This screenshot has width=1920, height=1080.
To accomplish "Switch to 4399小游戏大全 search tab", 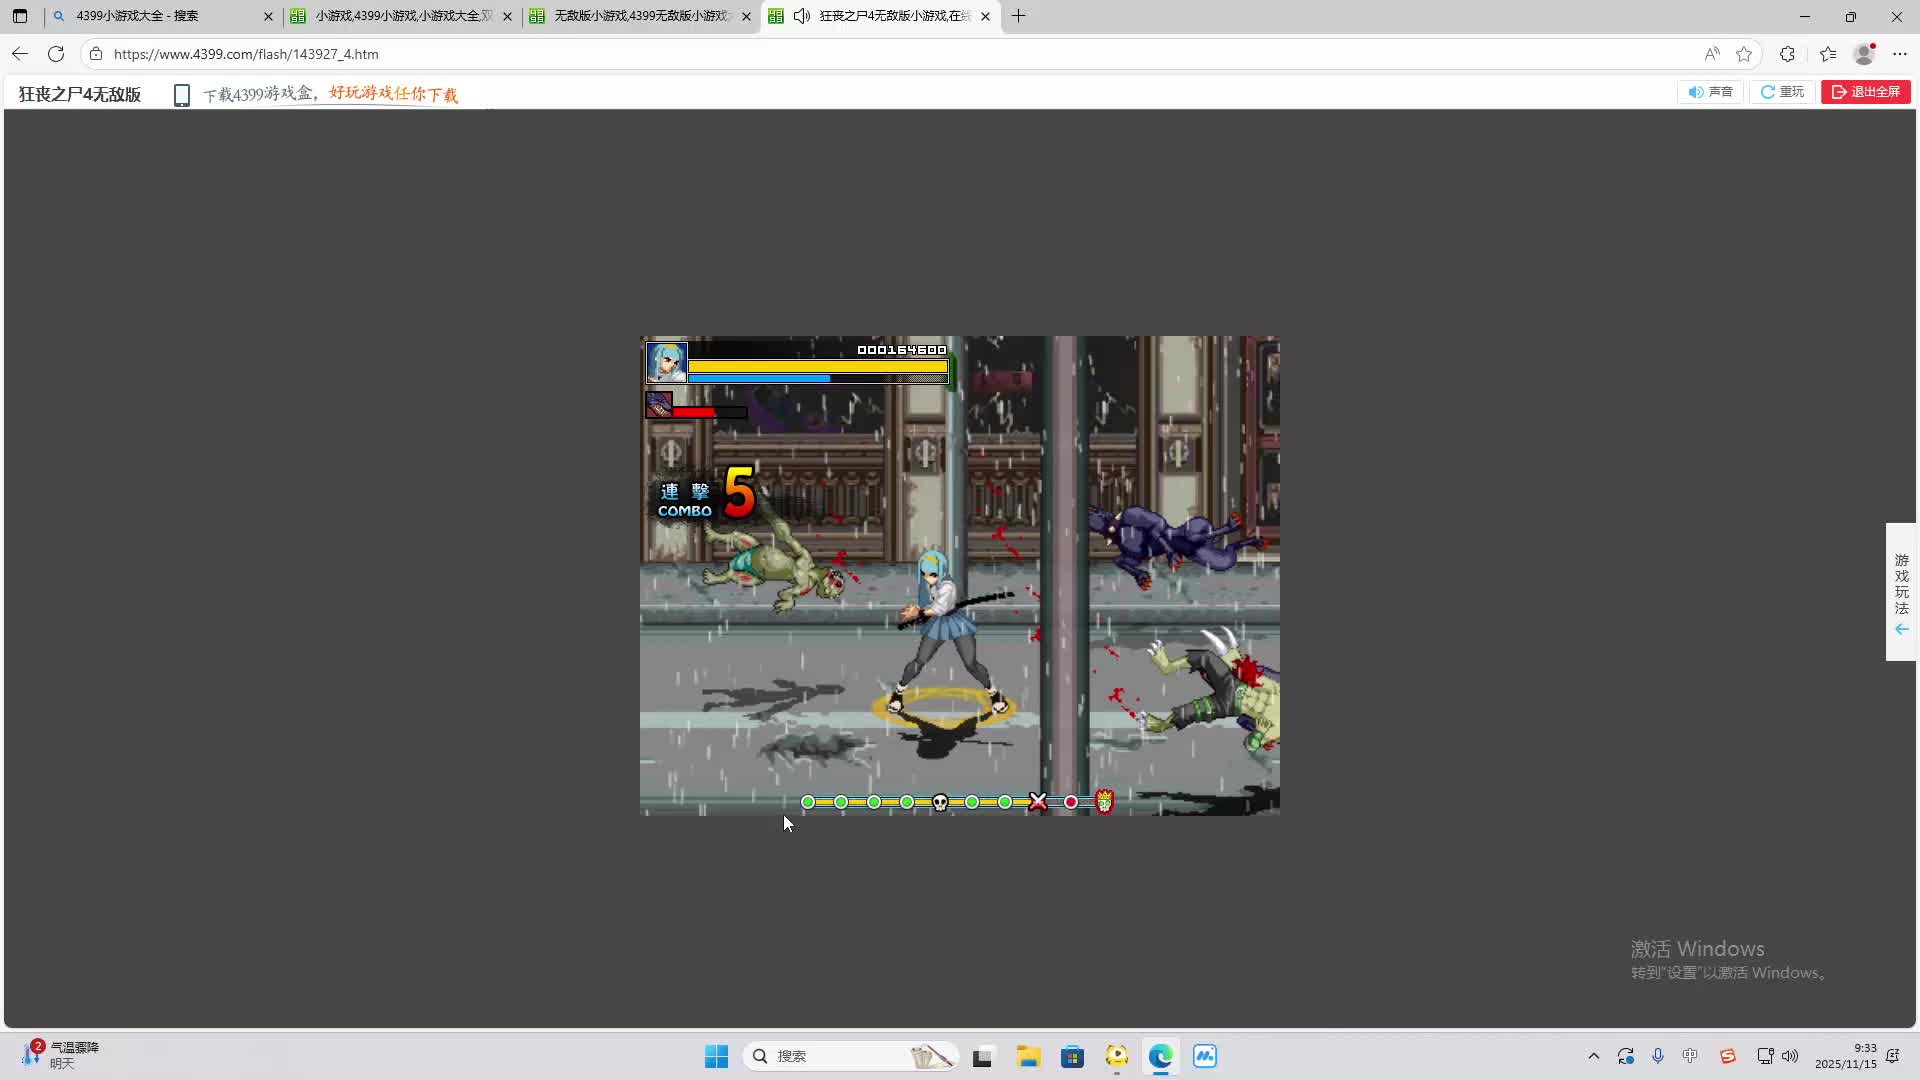I will (160, 16).
